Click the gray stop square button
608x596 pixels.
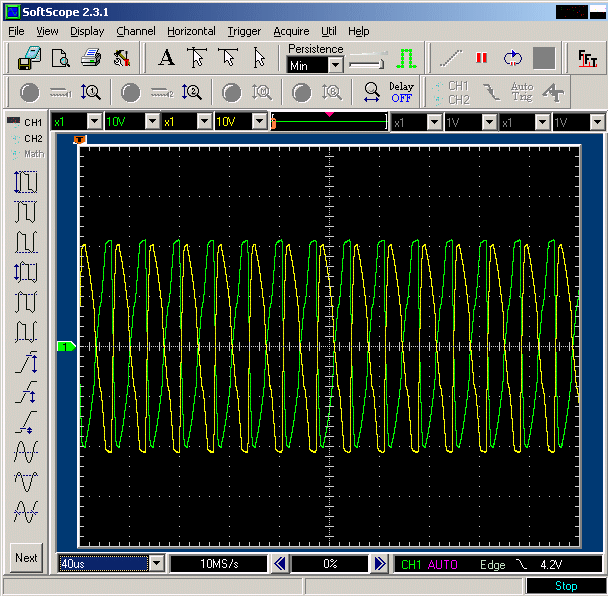[x=544, y=58]
